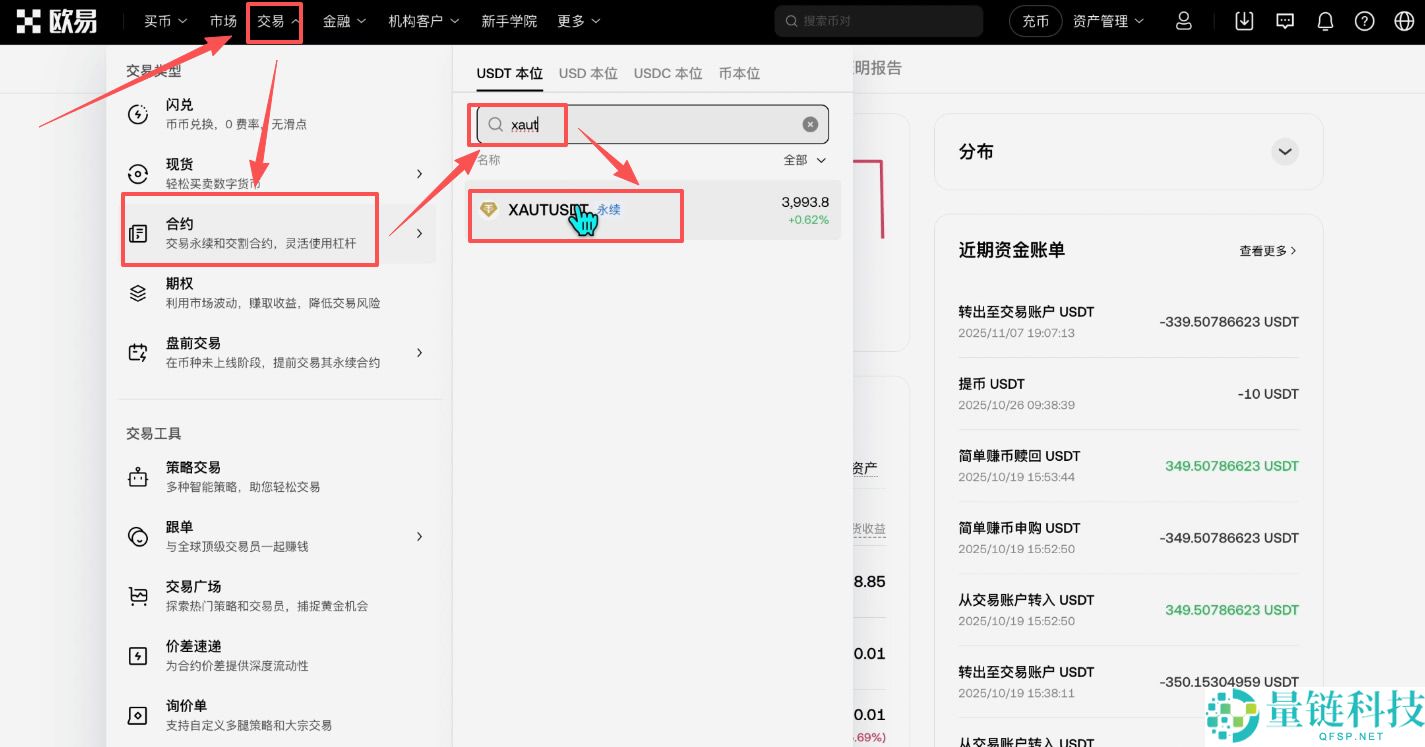Open the download app icon

[x=1243, y=20]
